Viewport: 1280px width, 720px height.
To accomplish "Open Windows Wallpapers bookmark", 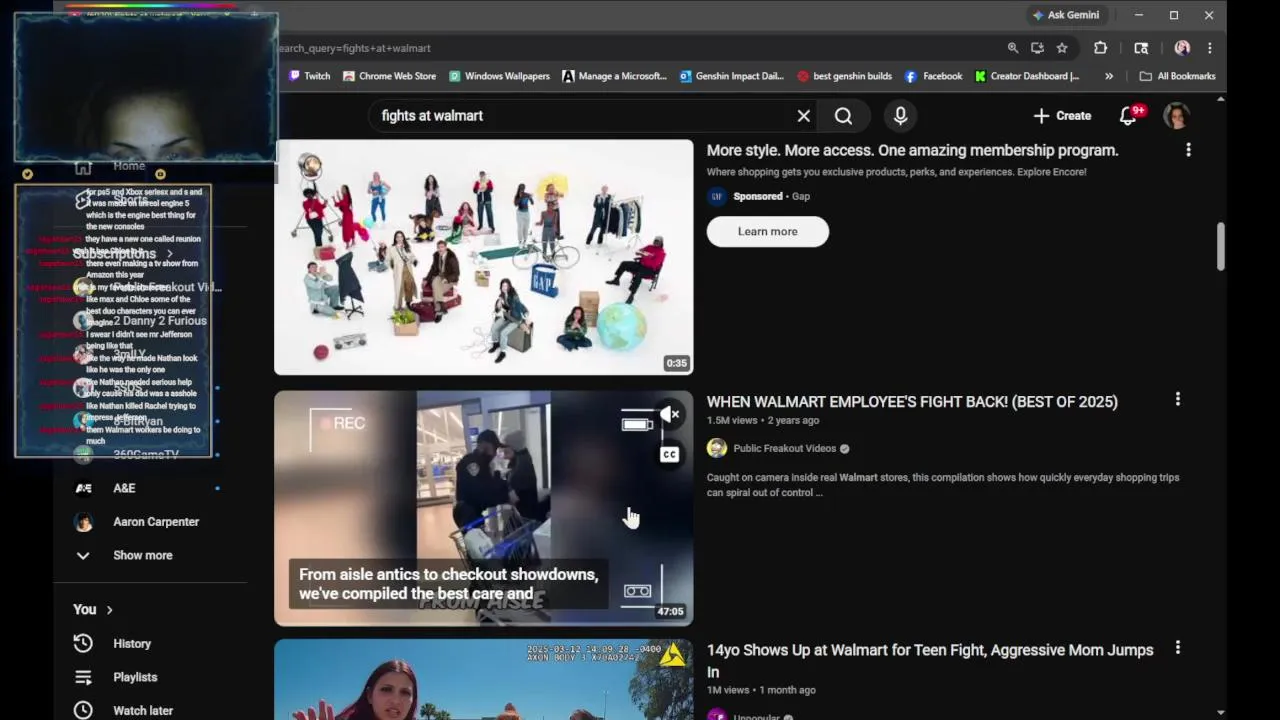I will (x=499, y=76).
